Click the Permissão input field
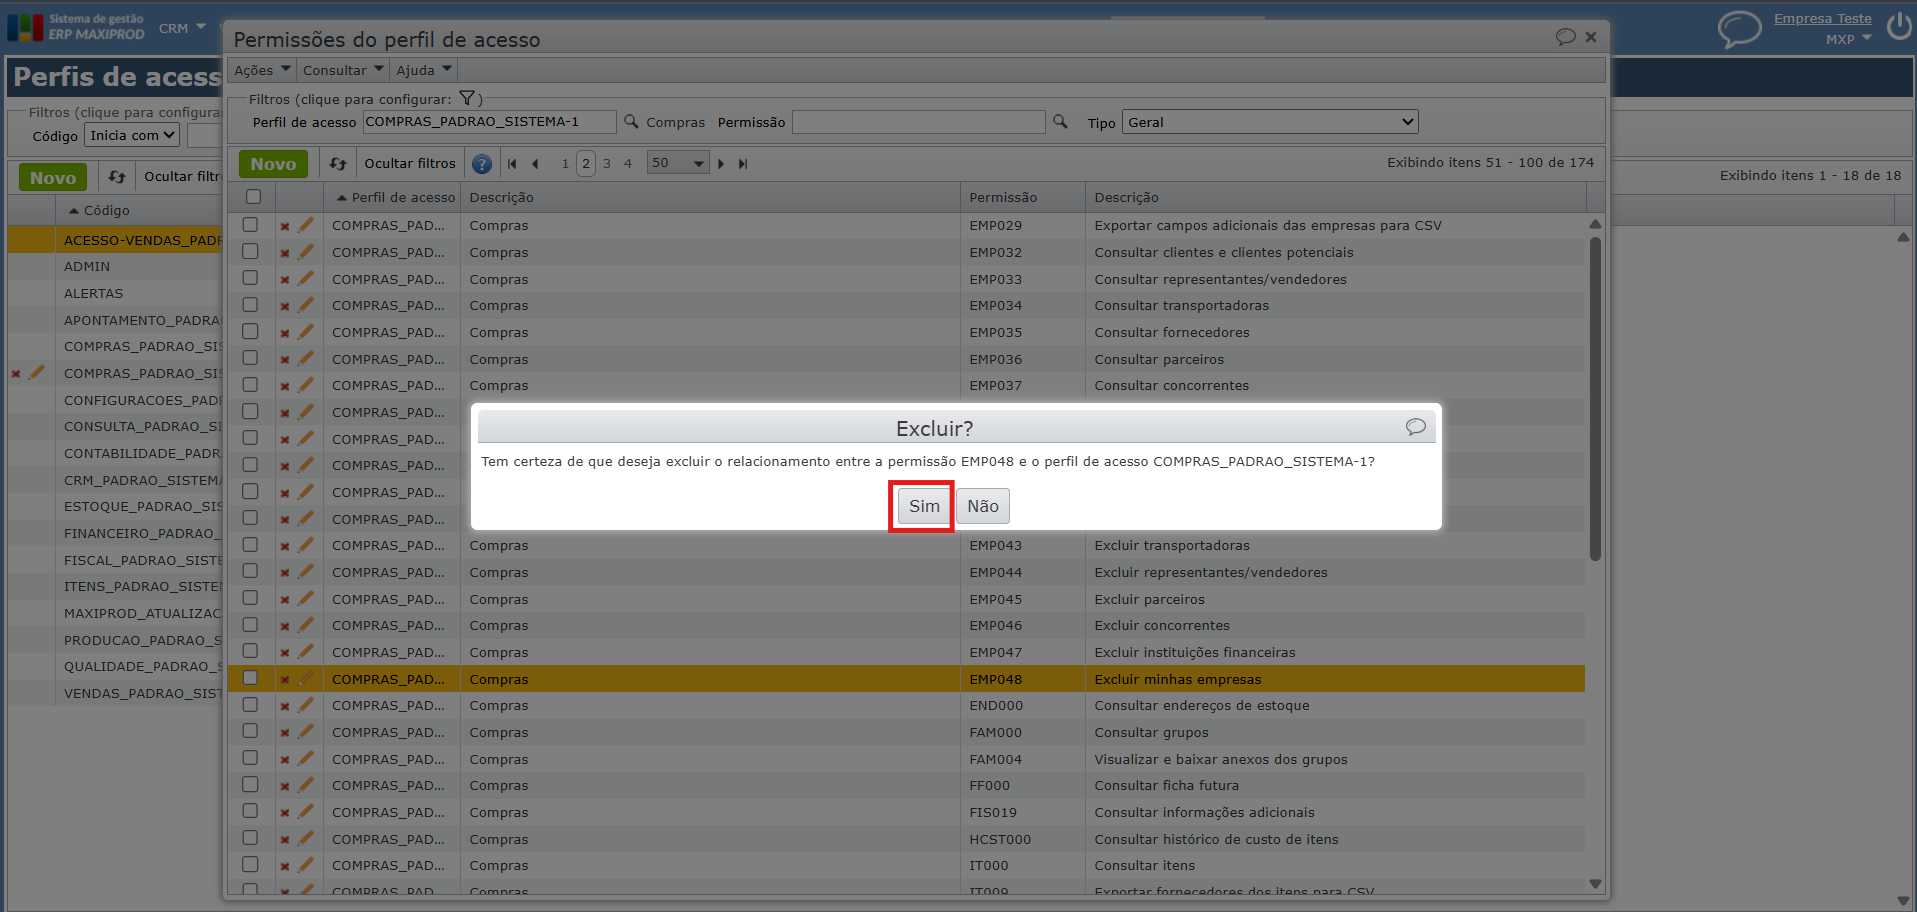Image resolution: width=1917 pixels, height=912 pixels. coord(918,122)
